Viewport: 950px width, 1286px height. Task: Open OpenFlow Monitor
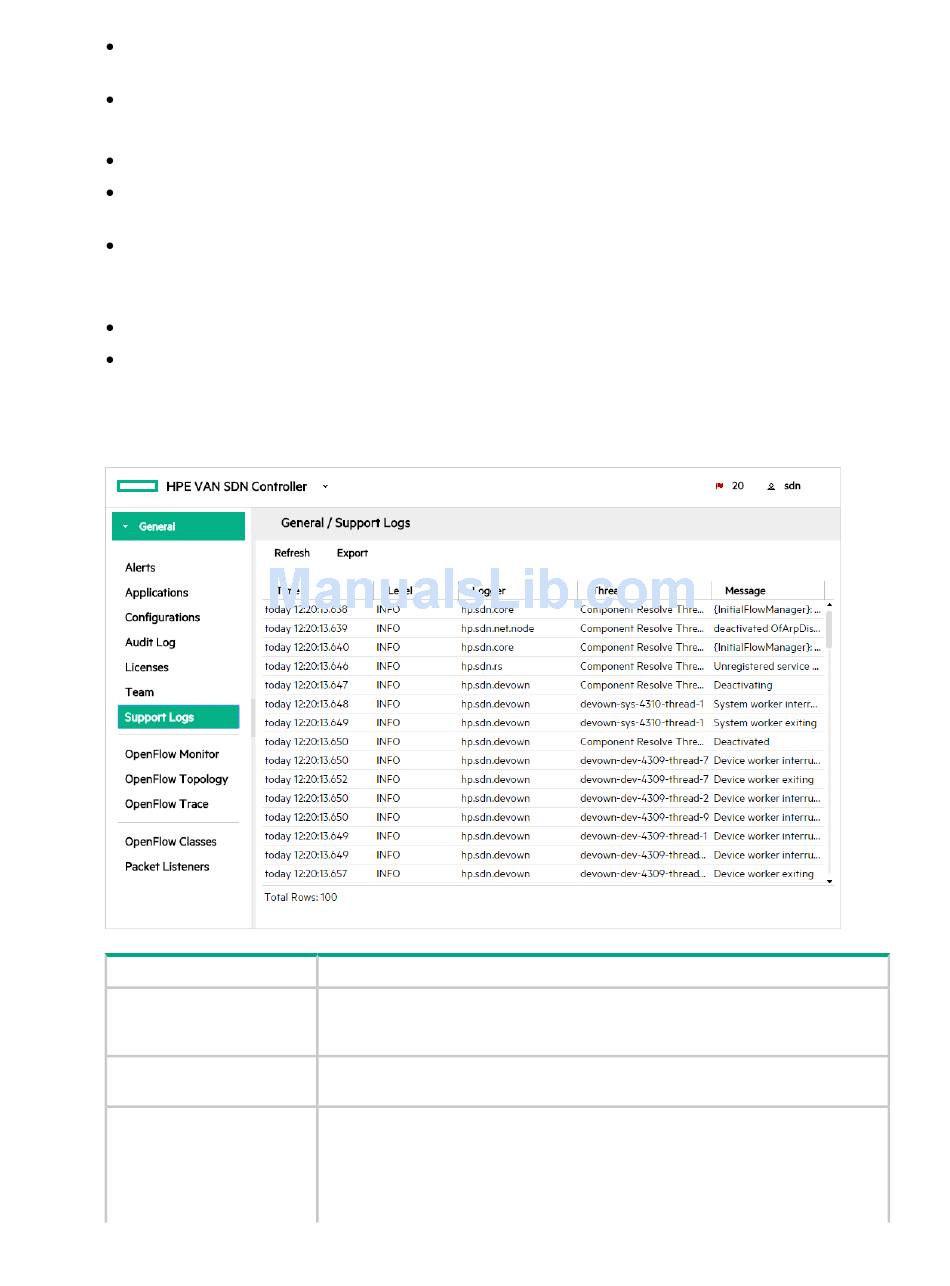click(172, 755)
